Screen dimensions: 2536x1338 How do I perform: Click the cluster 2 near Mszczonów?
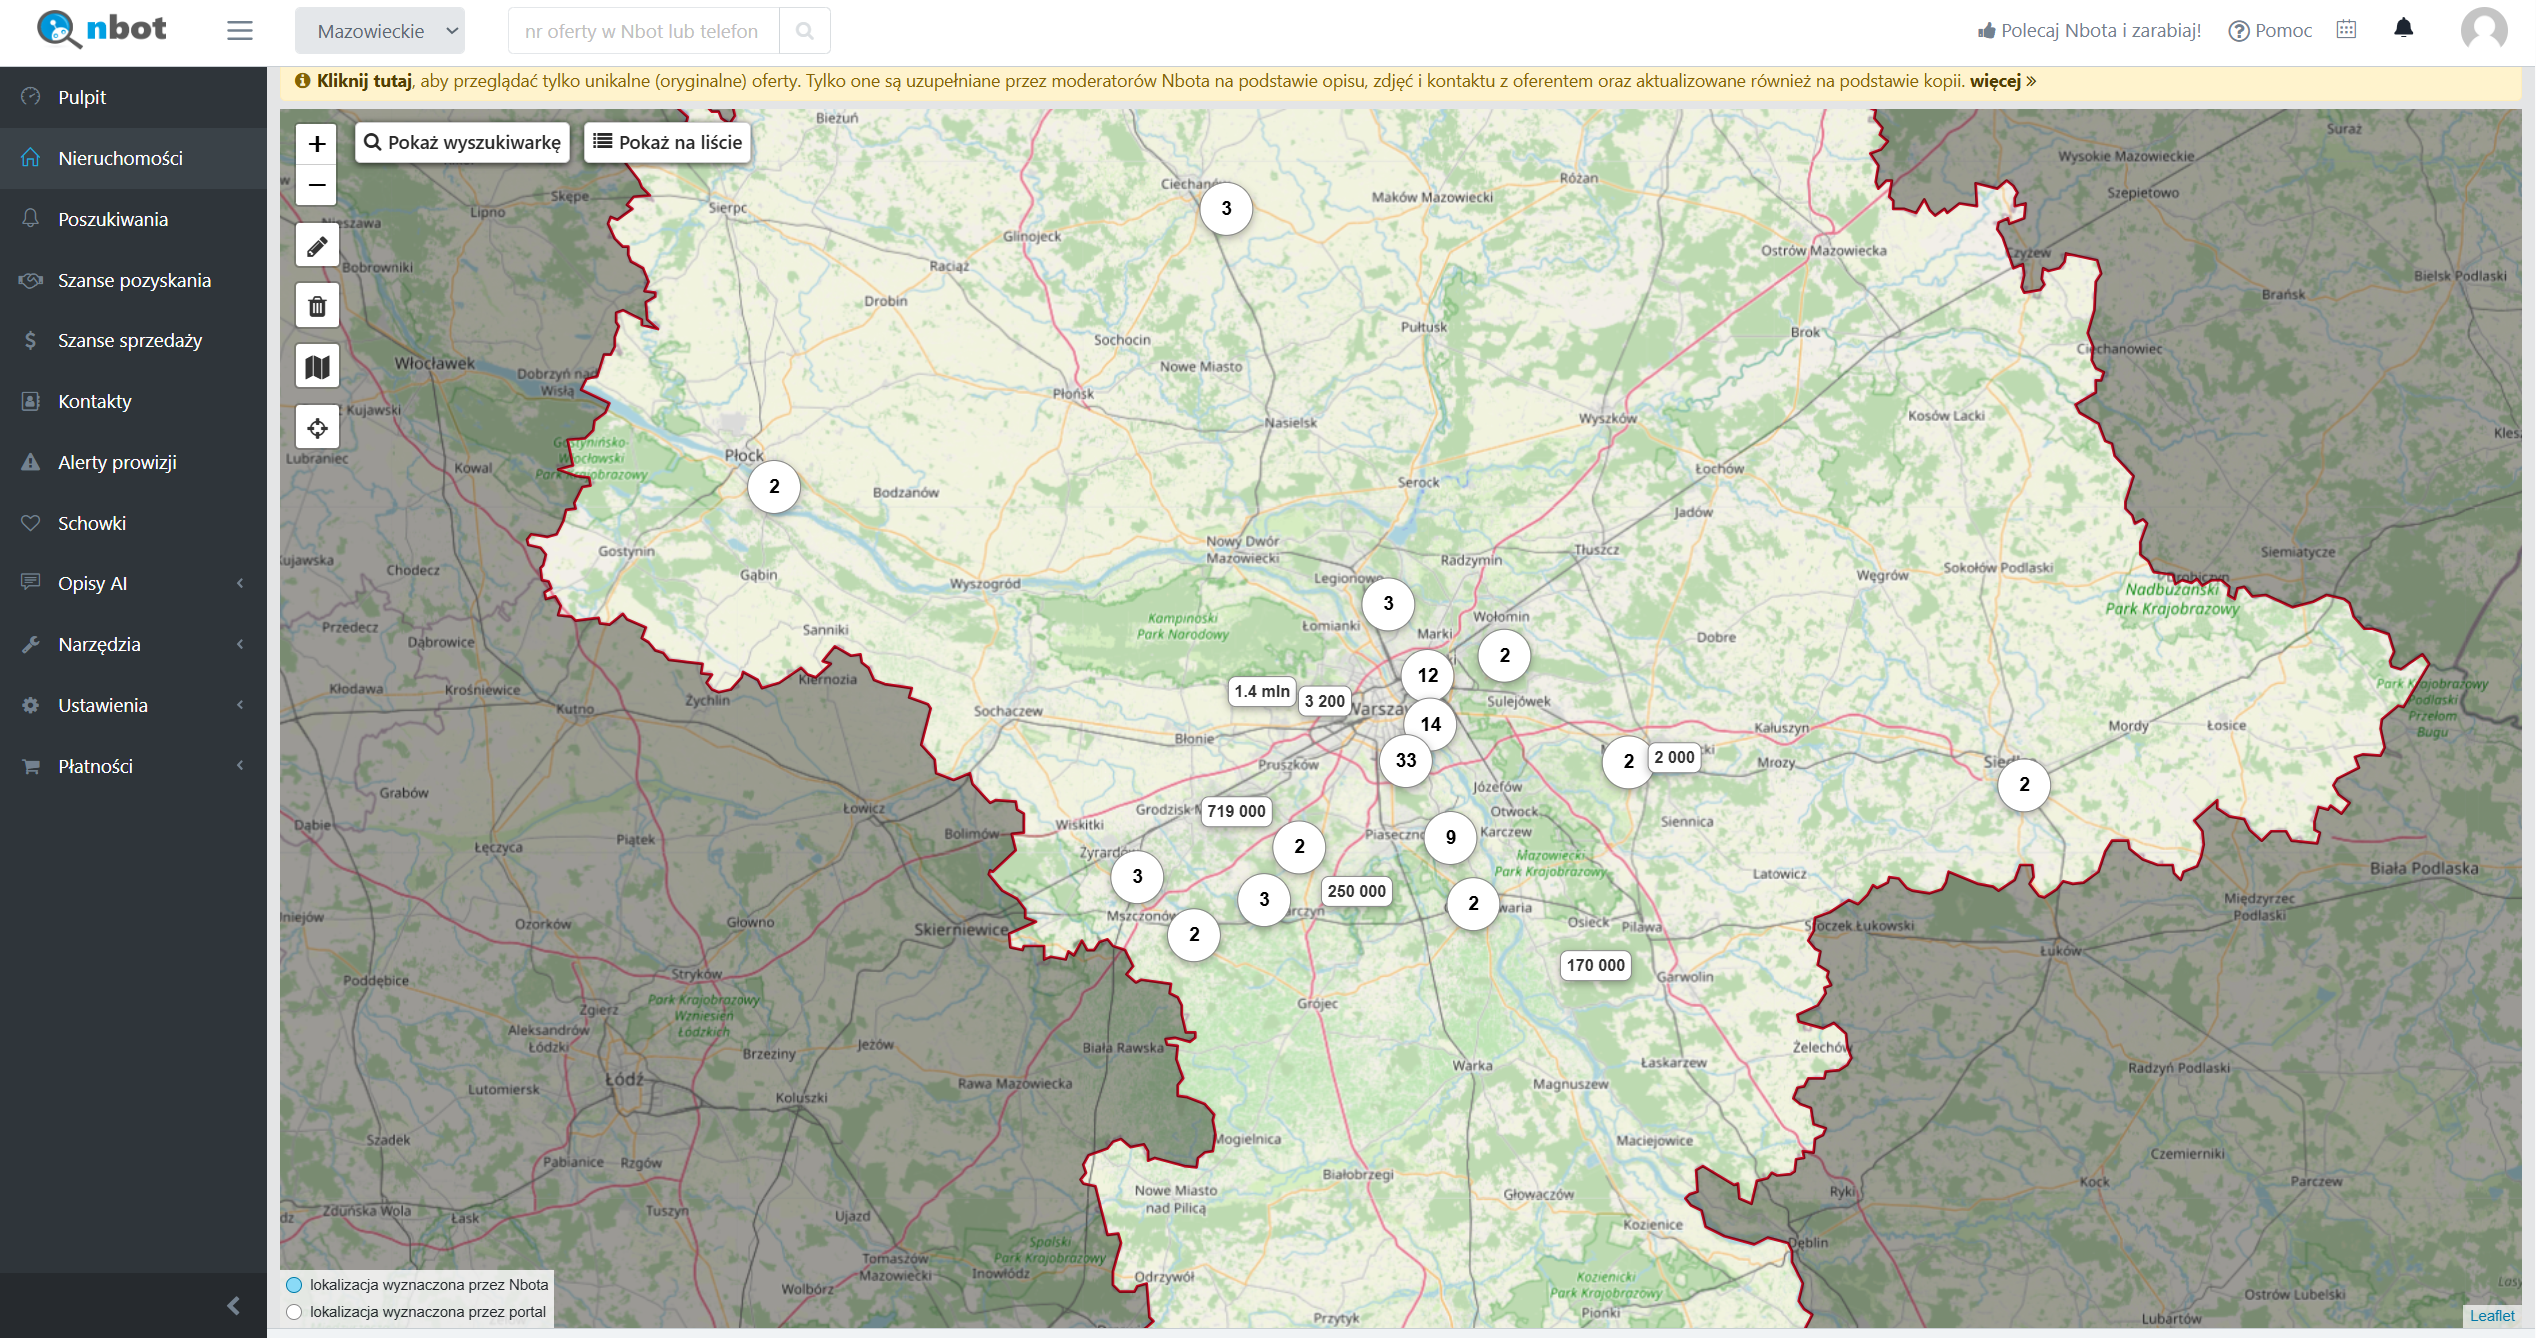point(1194,935)
